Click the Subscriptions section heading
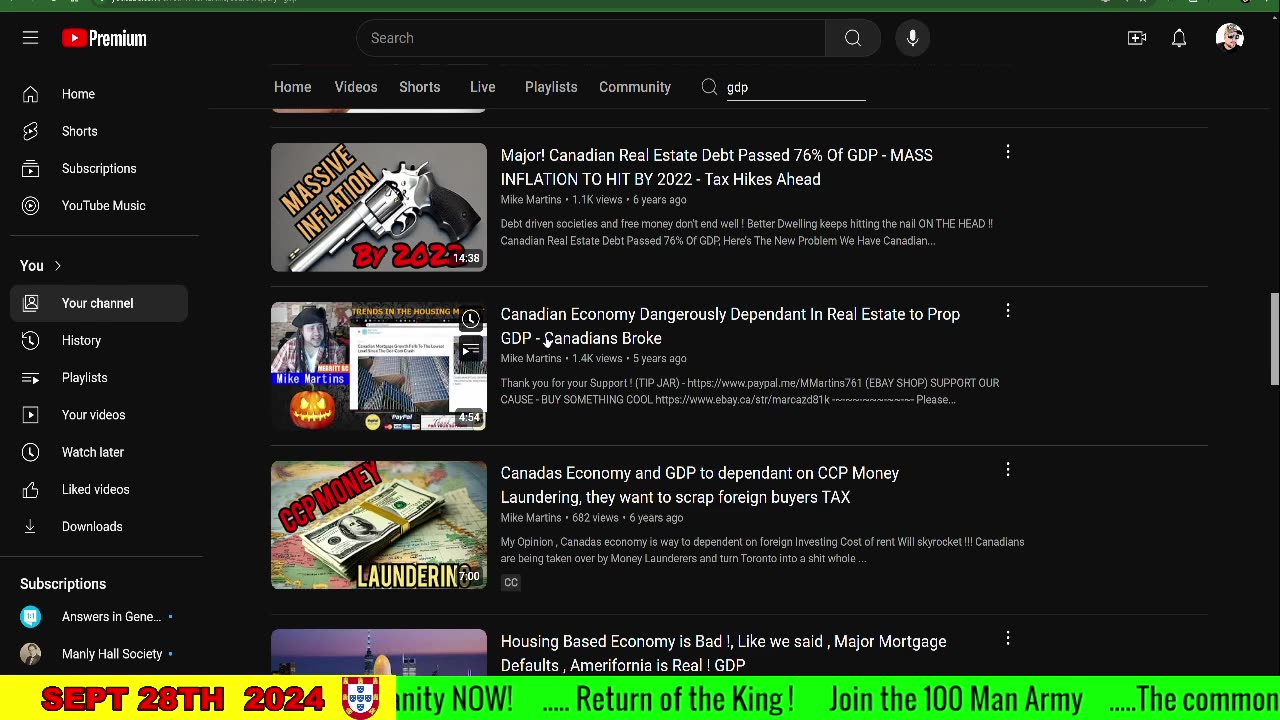Image resolution: width=1280 pixels, height=720 pixels. (63, 584)
